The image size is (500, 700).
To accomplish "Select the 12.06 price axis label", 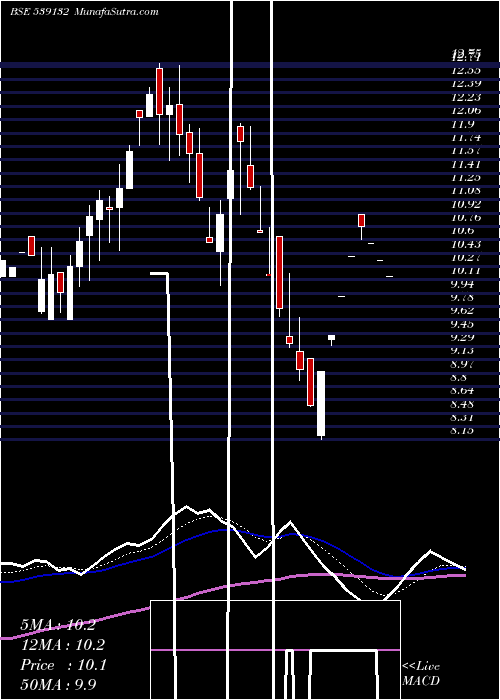I will pyautogui.click(x=466, y=110).
